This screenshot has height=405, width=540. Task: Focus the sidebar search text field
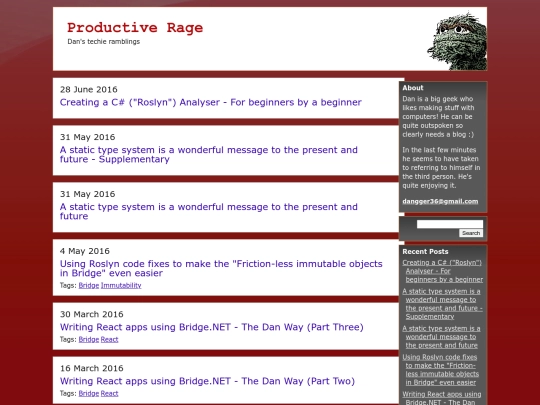[450, 224]
